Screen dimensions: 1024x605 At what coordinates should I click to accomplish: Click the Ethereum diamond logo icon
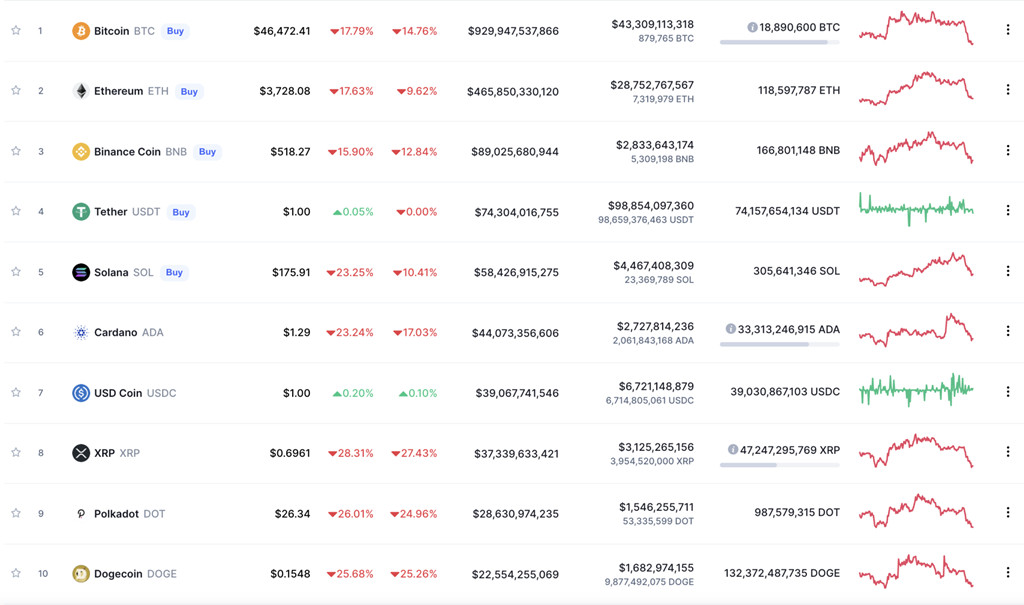[81, 91]
